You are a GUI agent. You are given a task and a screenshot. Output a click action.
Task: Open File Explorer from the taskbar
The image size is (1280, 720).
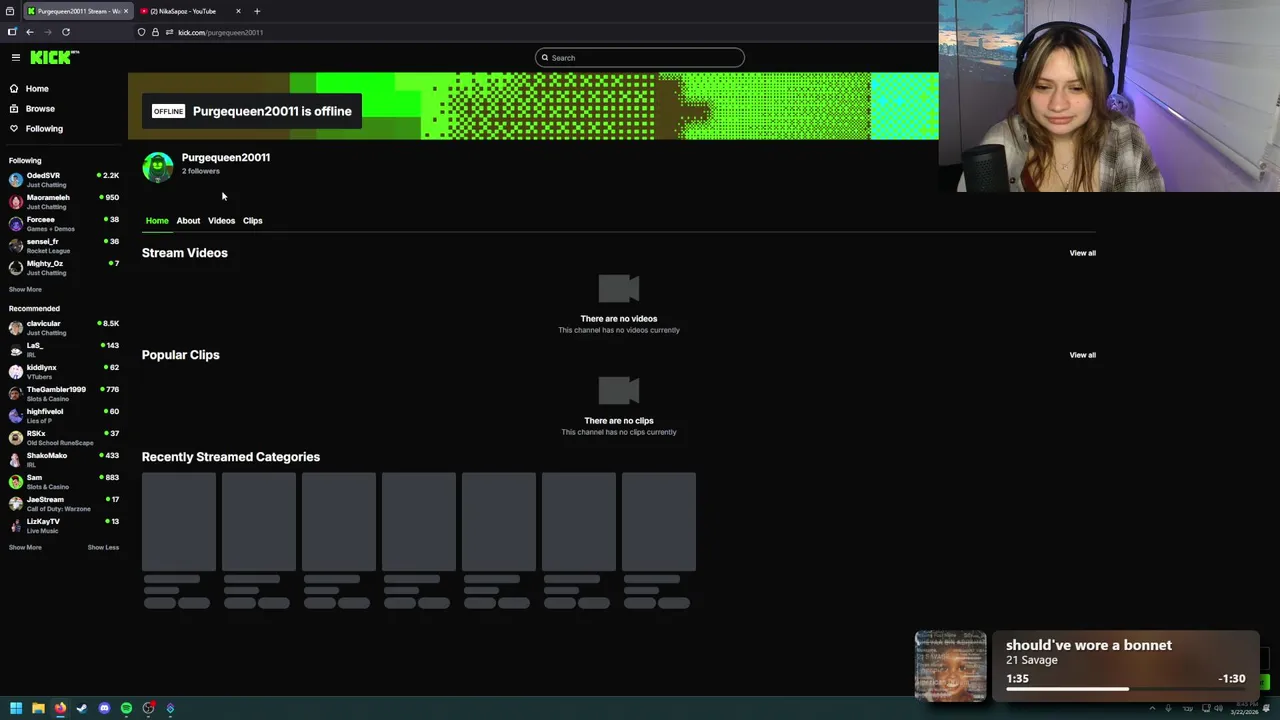[x=38, y=708]
